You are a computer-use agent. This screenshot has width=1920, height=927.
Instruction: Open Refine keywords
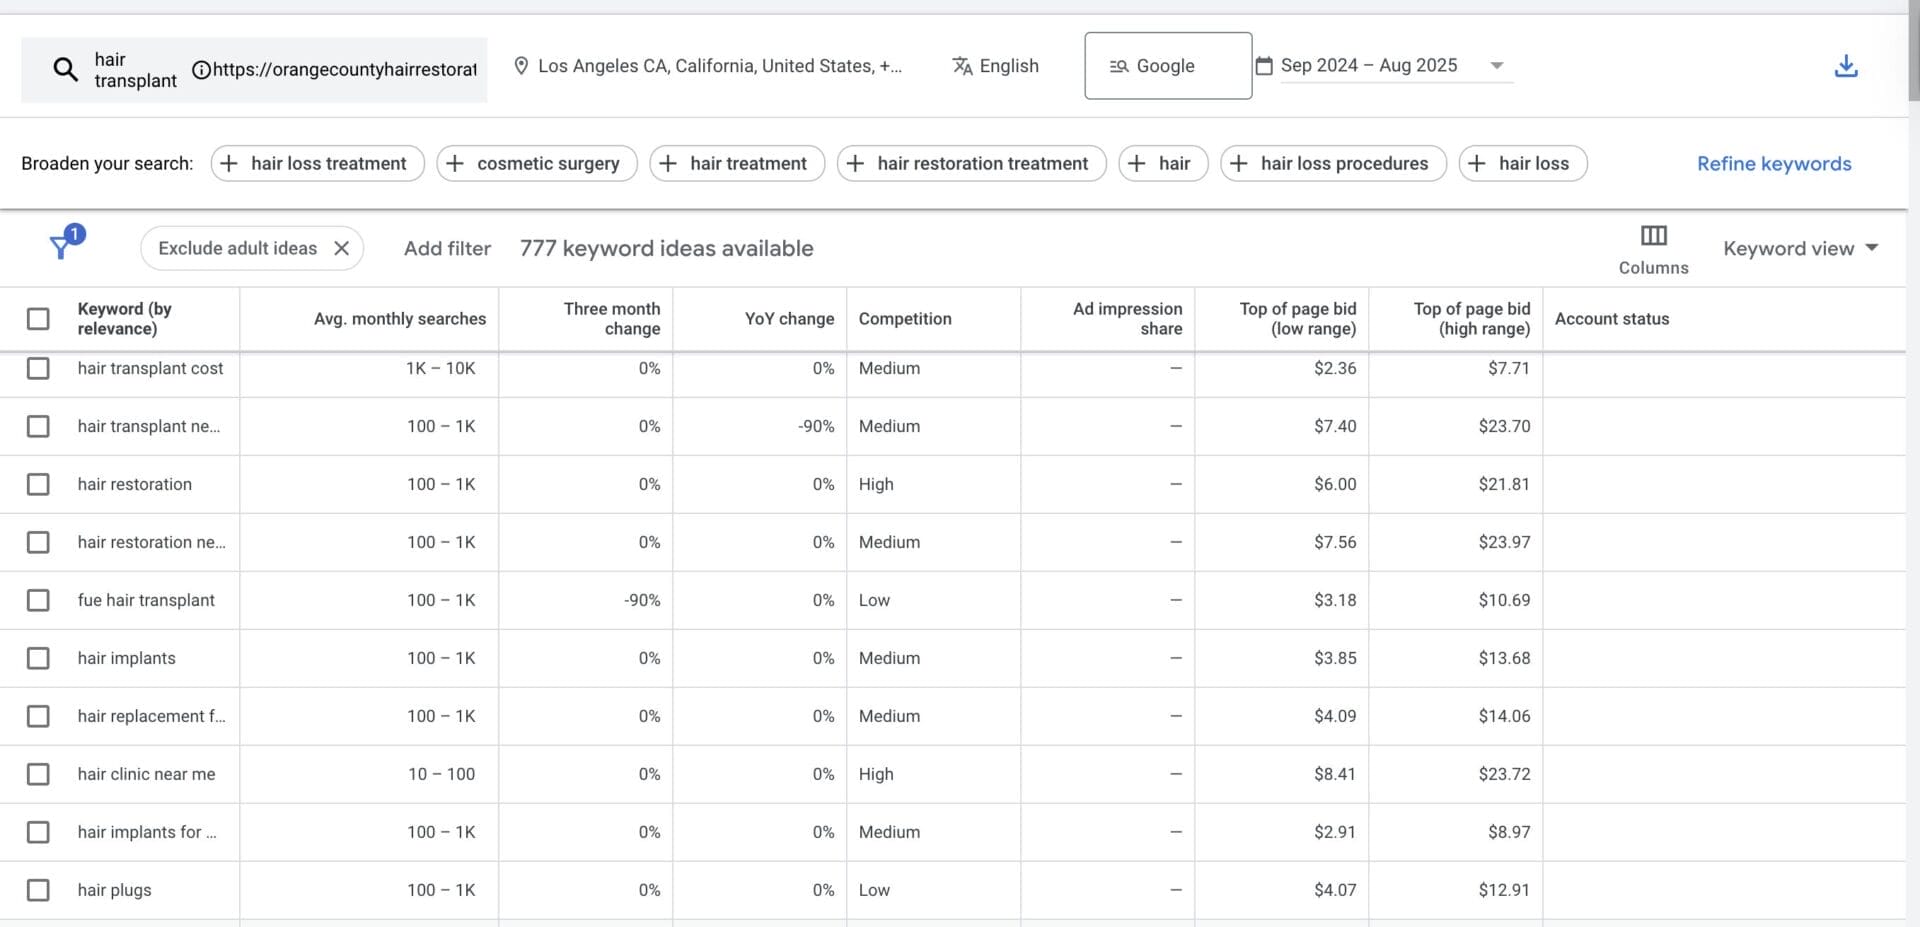tap(1773, 163)
